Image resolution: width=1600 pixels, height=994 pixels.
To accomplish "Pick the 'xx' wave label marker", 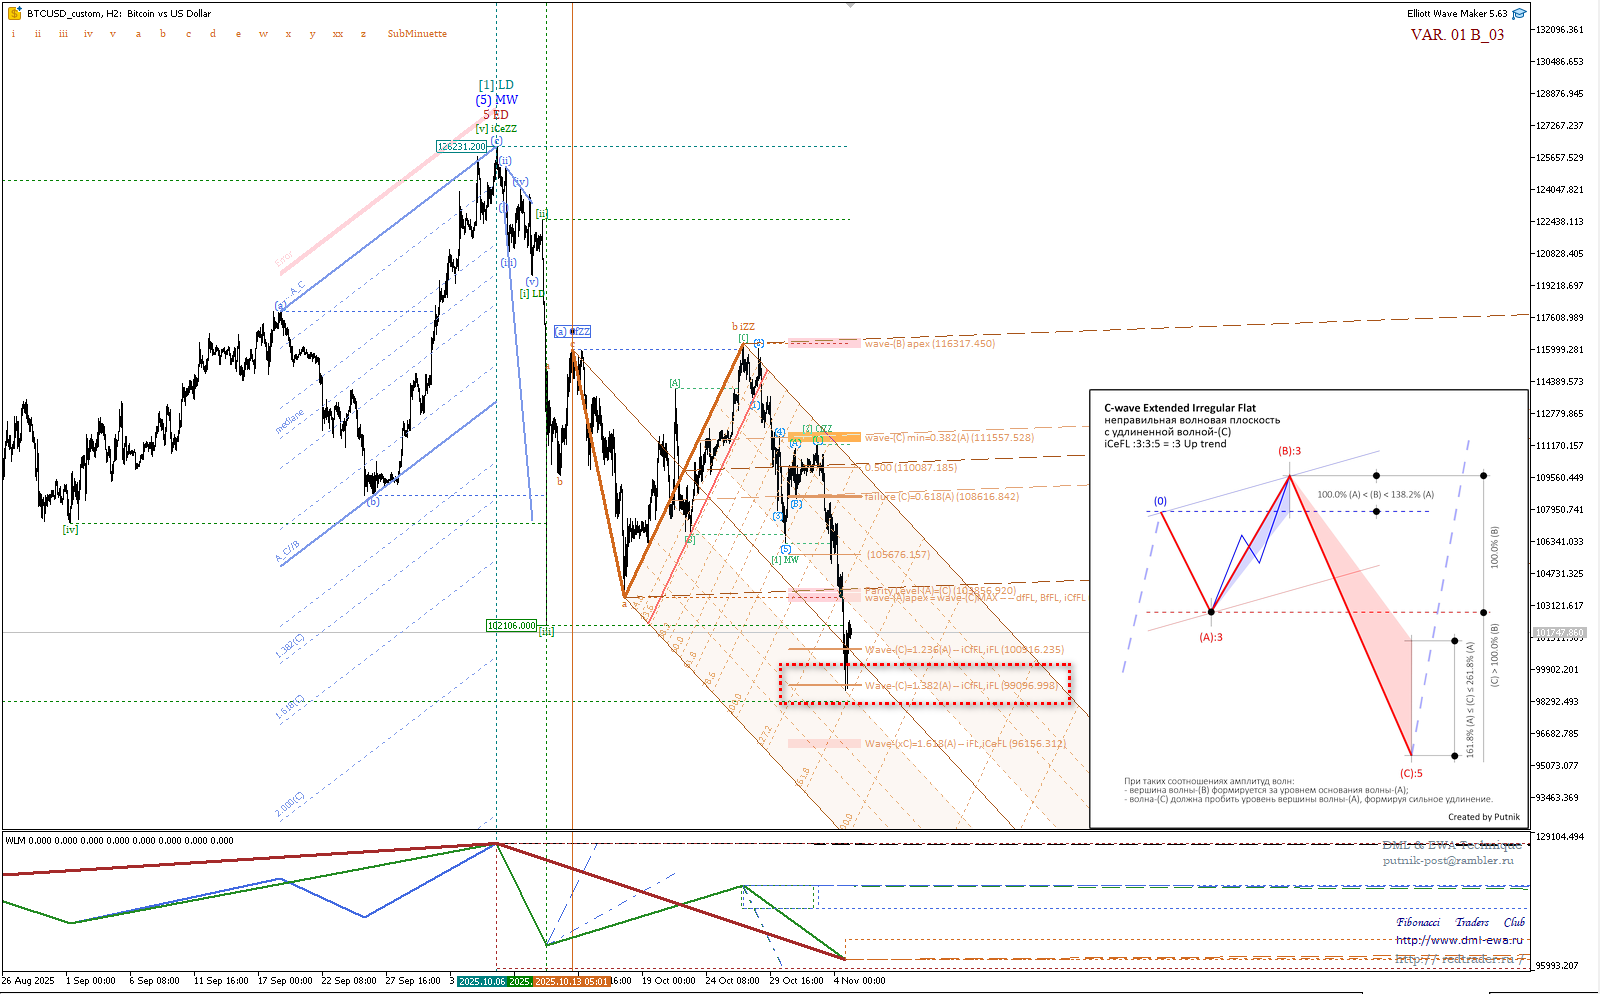I will point(338,34).
